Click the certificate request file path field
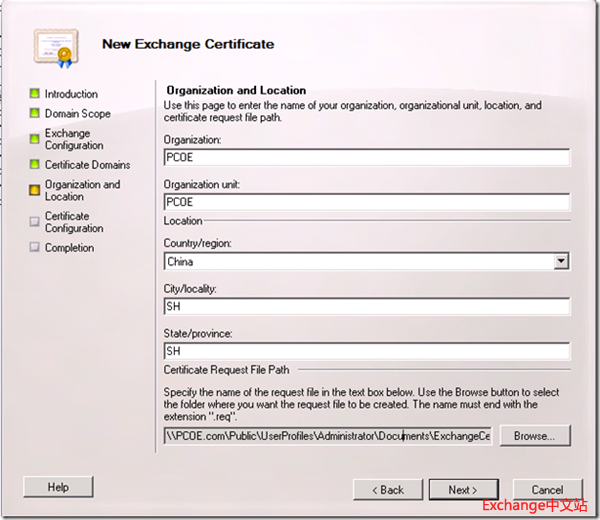Image resolution: width=600 pixels, height=520 pixels. 328,436
